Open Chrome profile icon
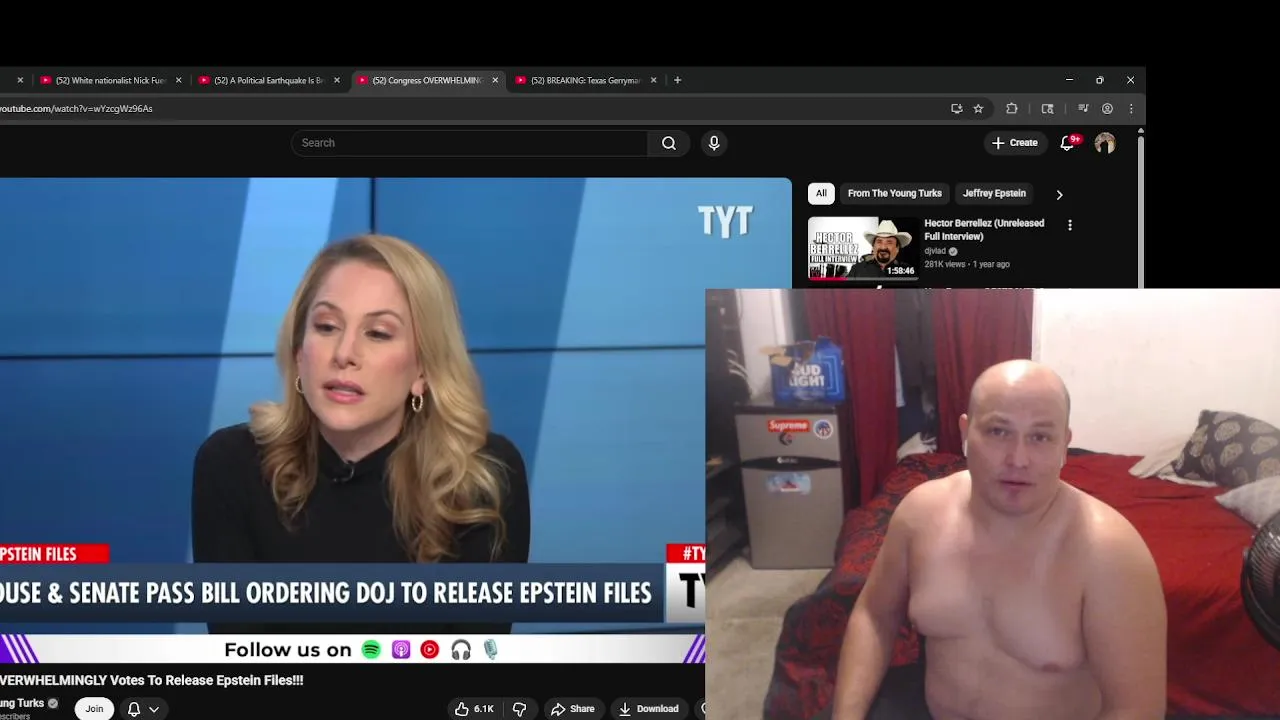Image resolution: width=1280 pixels, height=720 pixels. click(x=1107, y=108)
